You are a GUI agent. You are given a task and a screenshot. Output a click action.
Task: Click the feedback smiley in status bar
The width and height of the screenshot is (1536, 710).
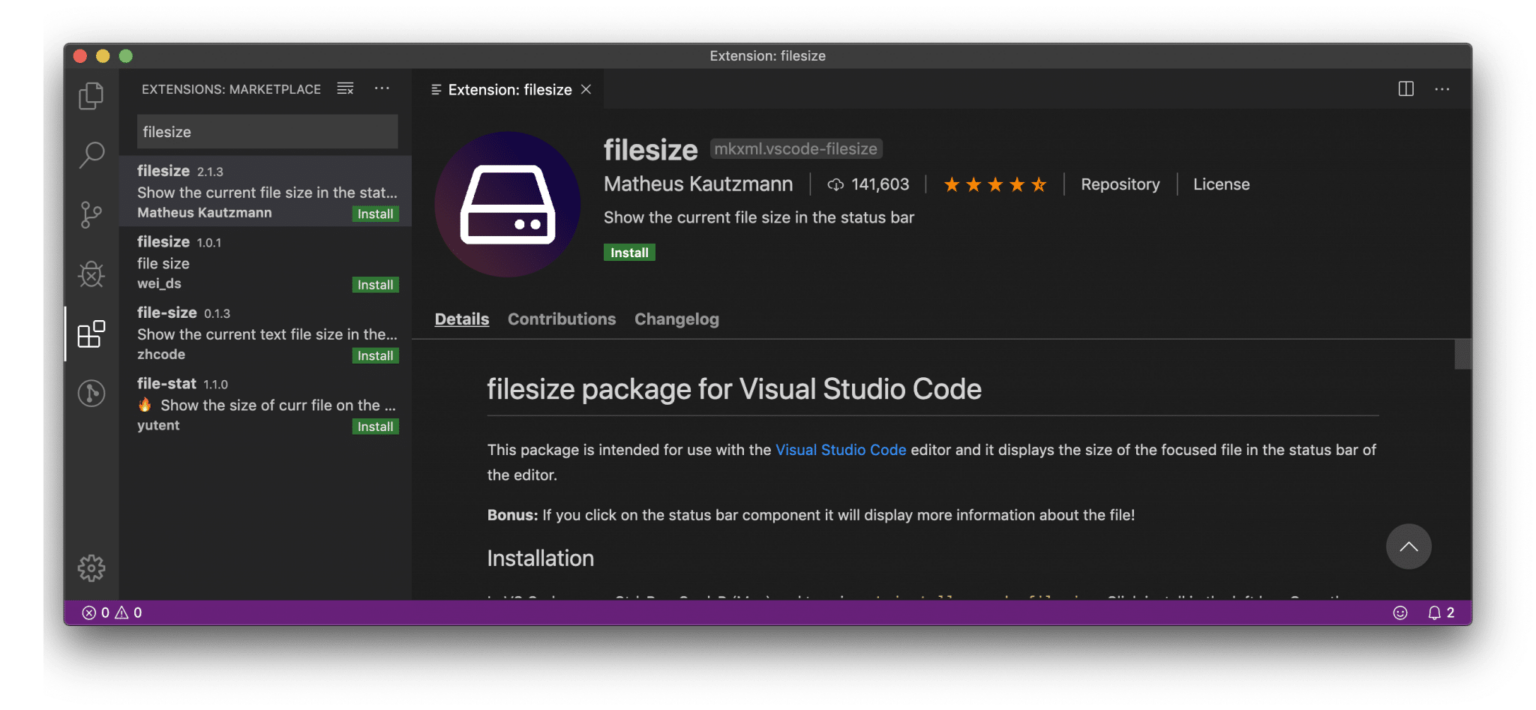tap(1400, 612)
